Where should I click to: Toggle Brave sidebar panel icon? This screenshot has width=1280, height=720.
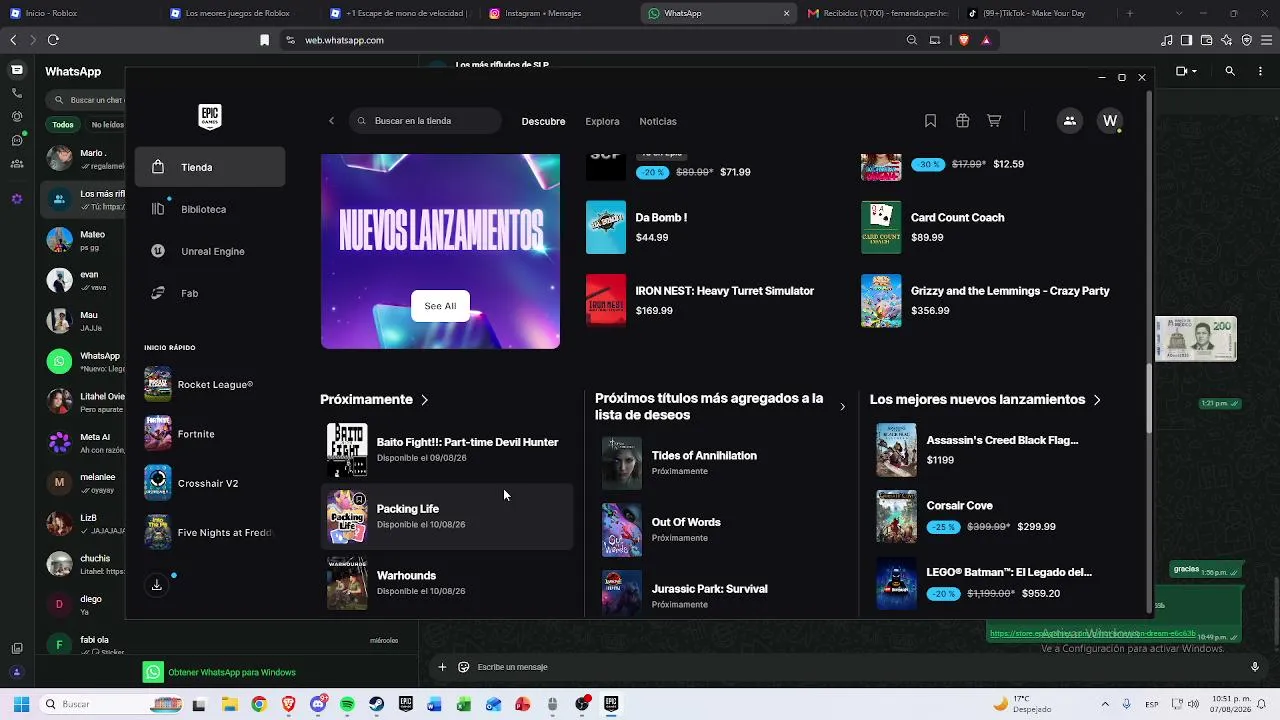point(1186,40)
